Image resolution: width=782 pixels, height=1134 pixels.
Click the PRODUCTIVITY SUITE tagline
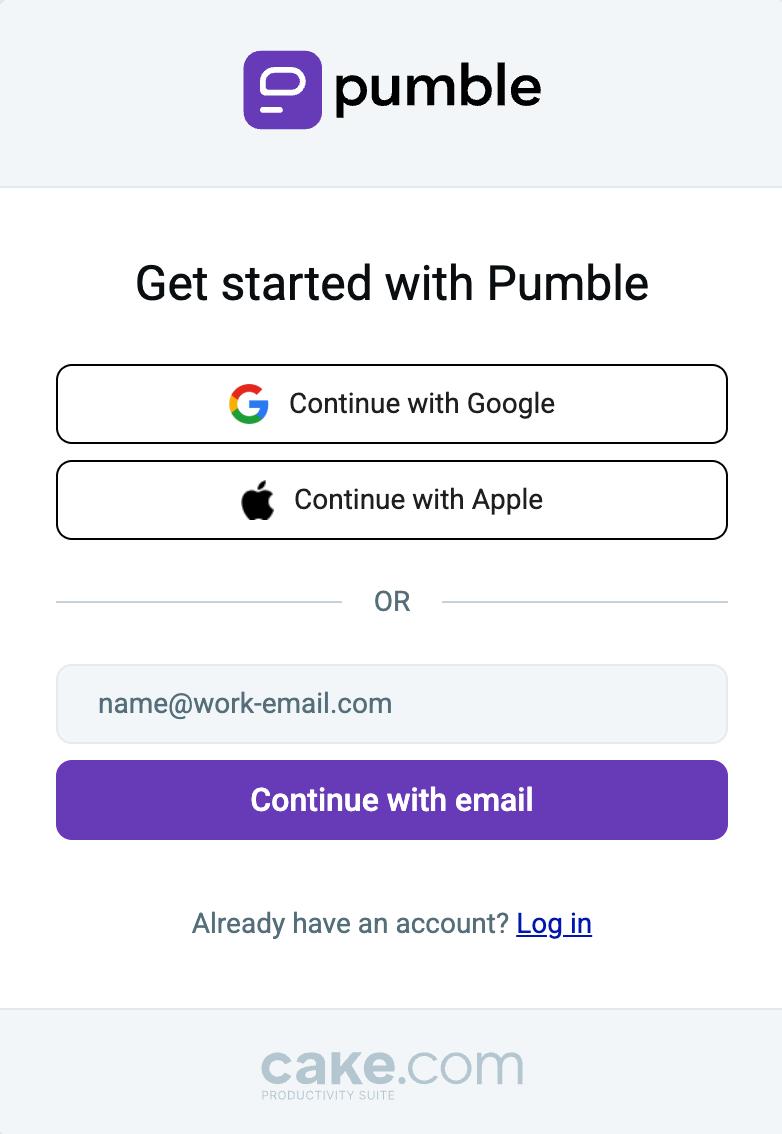click(328, 1095)
